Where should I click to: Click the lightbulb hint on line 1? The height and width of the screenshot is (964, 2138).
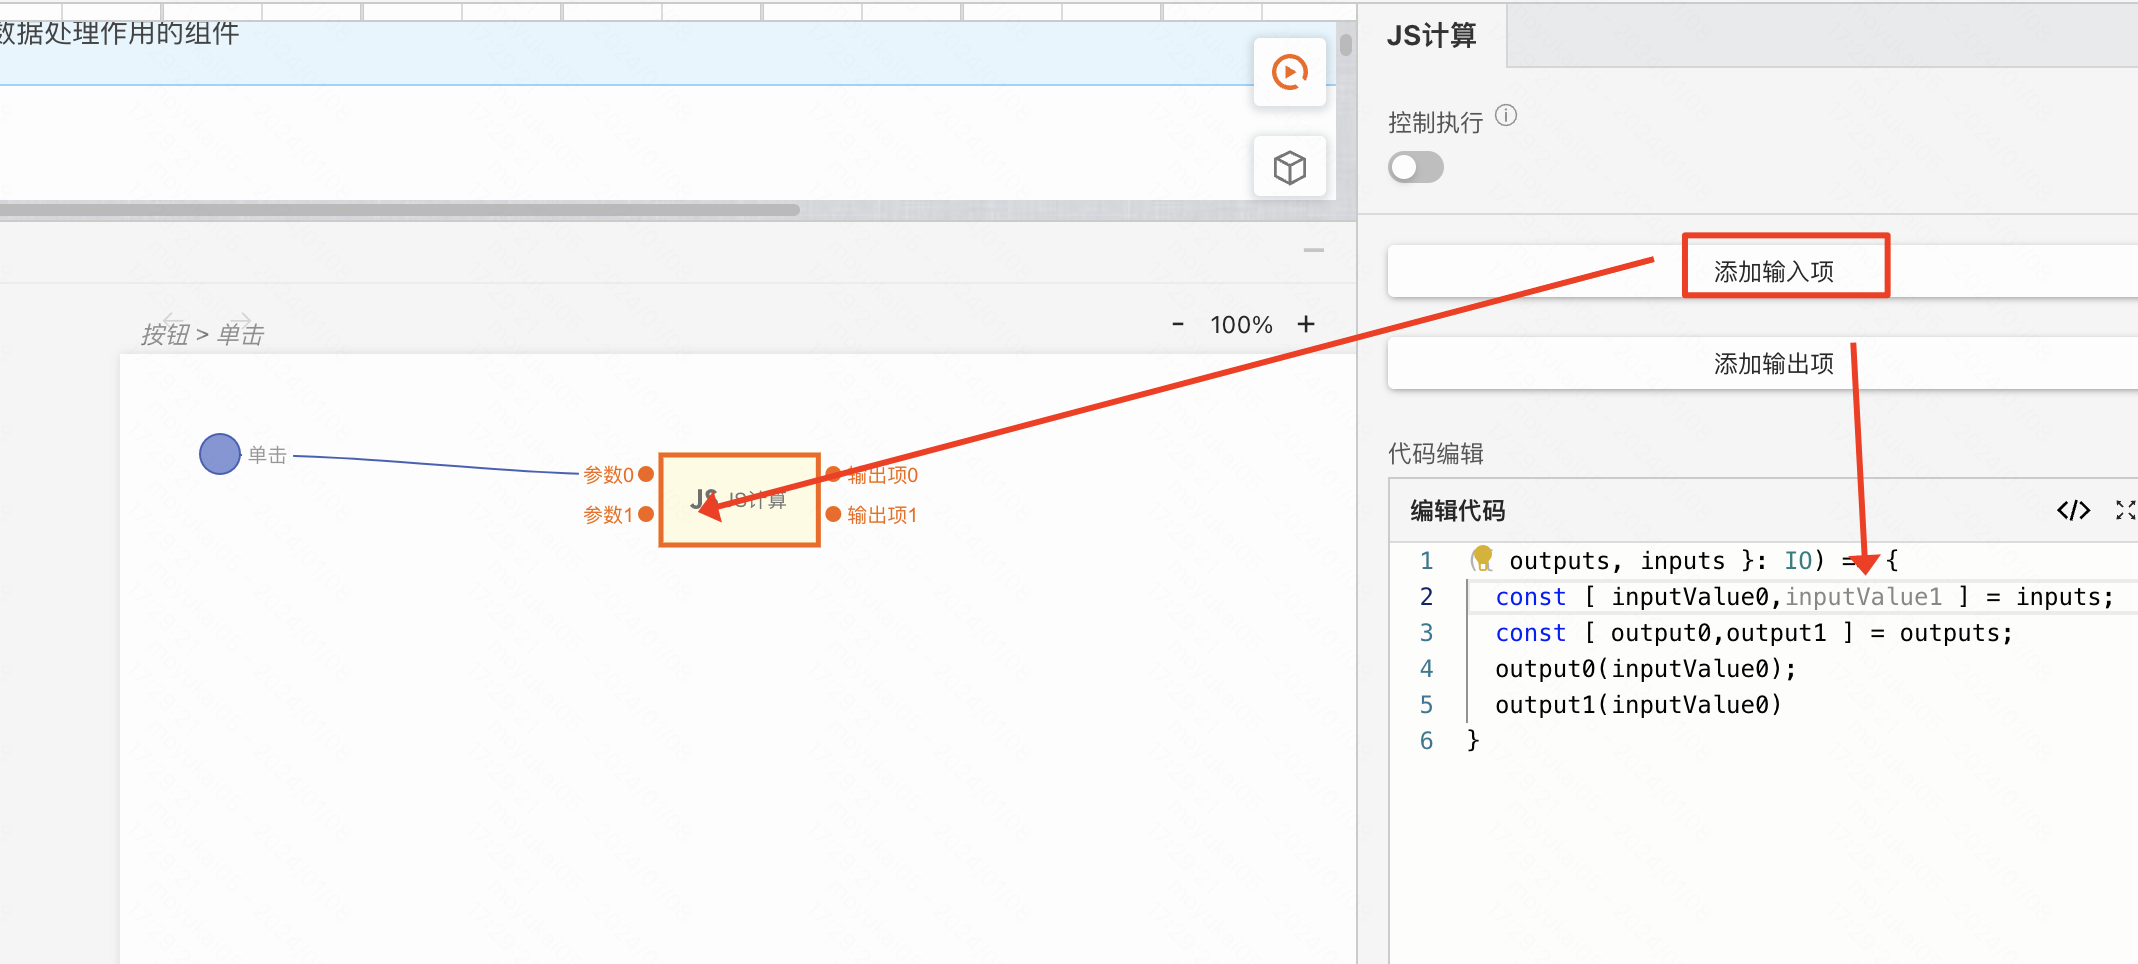1482,558
